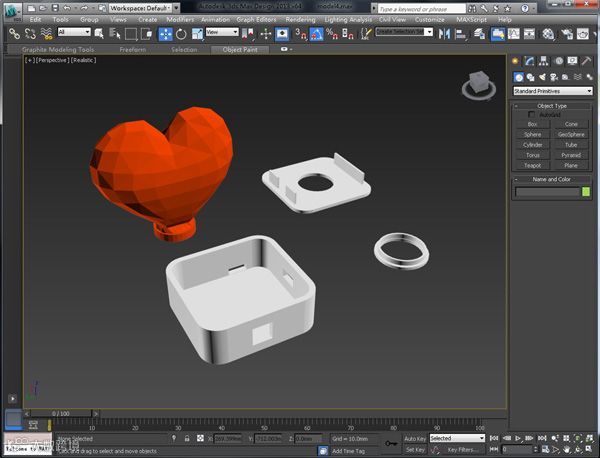
Task: Select the Shapes category icon
Action: (x=530, y=77)
